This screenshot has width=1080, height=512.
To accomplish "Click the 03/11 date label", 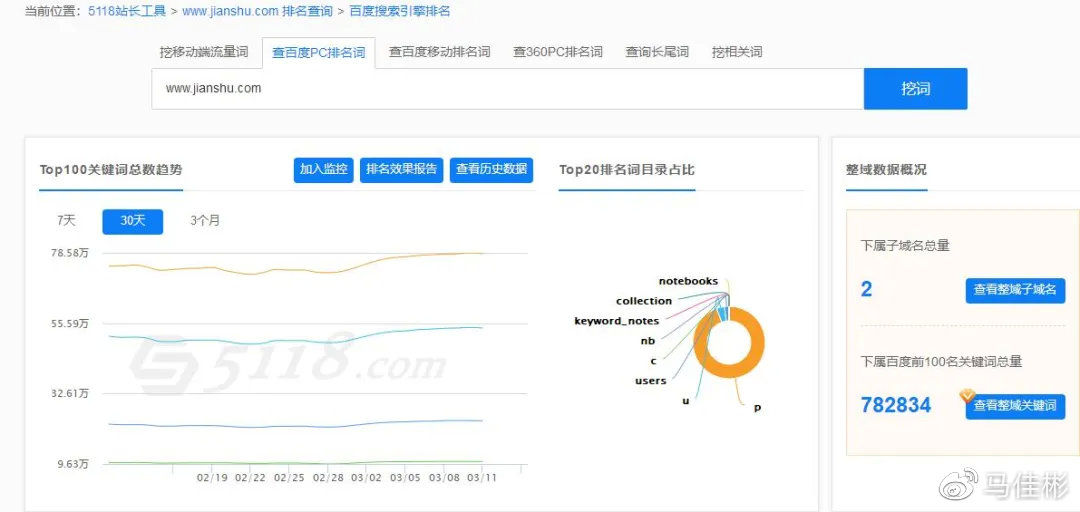I will [x=483, y=478].
